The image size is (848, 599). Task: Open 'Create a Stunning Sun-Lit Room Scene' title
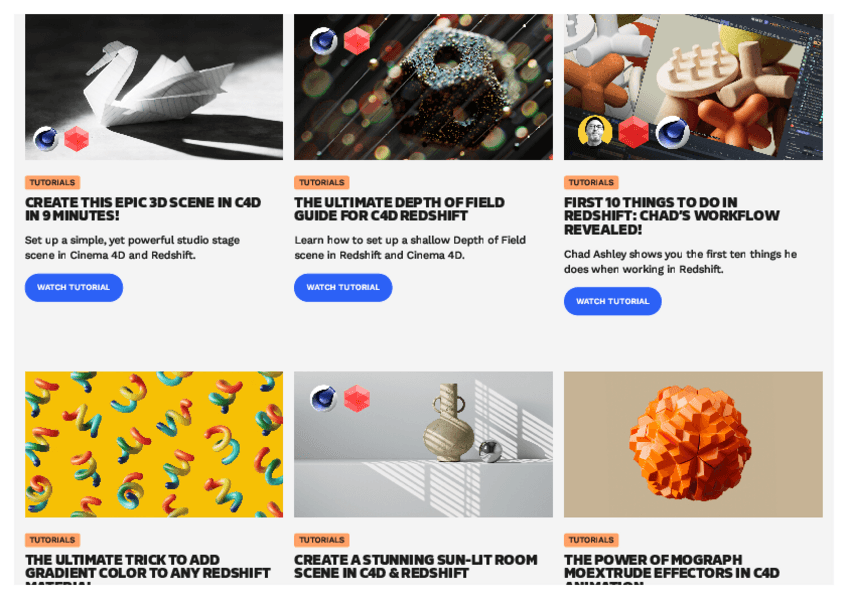[415, 566]
